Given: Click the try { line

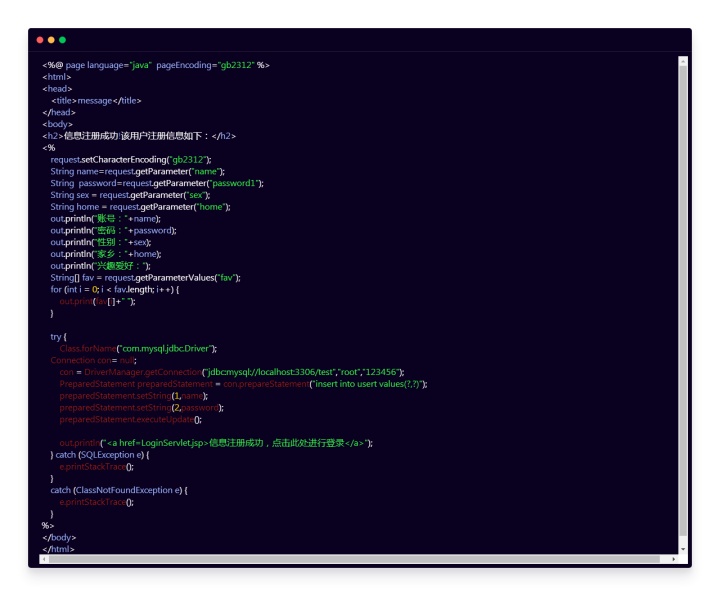Looking at the screenshot, I should pyautogui.click(x=58, y=337).
